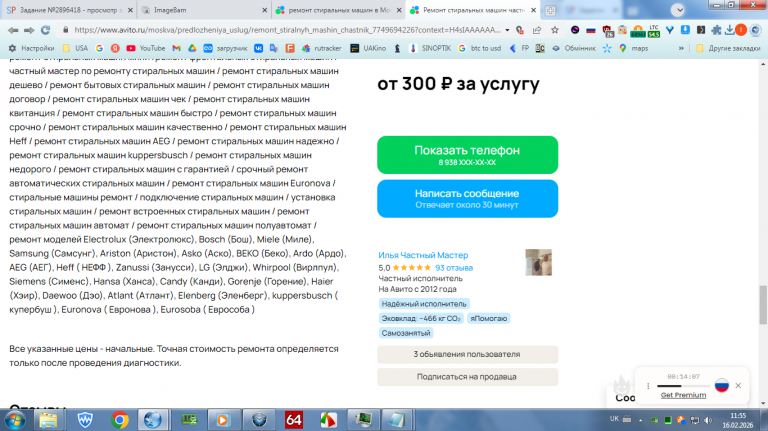
Task: Click the volume speaker tray icon
Action: click(708, 420)
